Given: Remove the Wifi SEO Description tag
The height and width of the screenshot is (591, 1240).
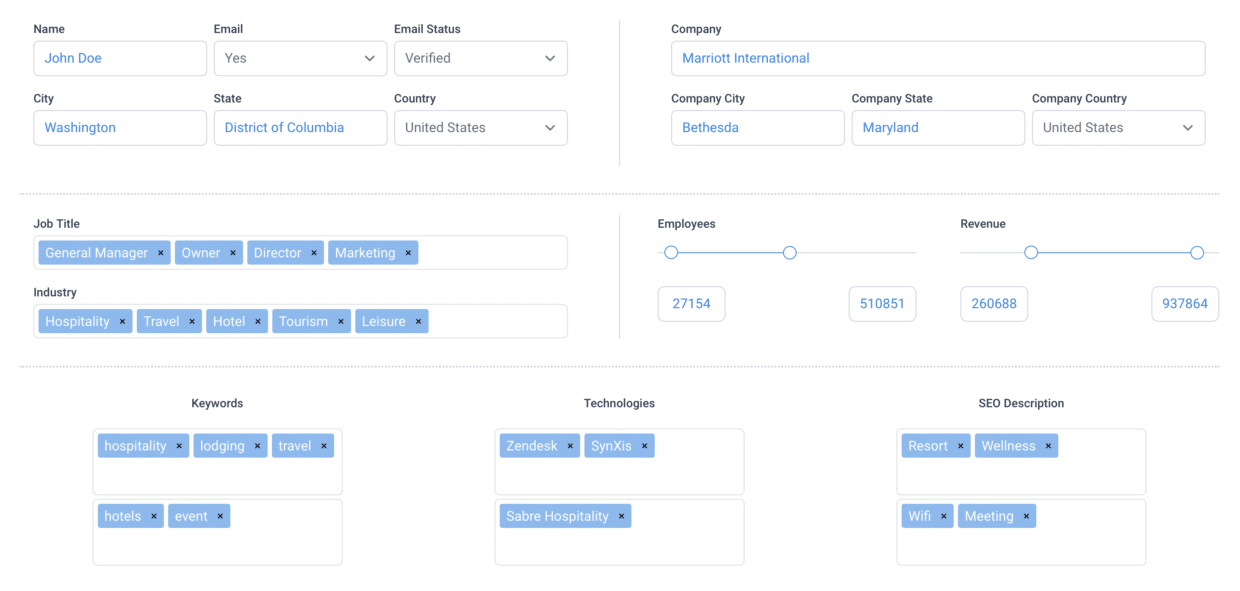Looking at the screenshot, I should (x=944, y=515).
